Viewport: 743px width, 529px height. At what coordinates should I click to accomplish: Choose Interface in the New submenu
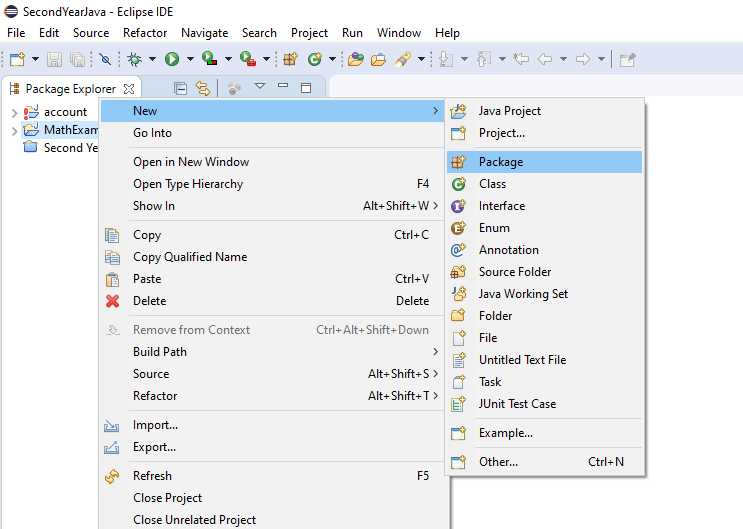pyautogui.click(x=501, y=206)
